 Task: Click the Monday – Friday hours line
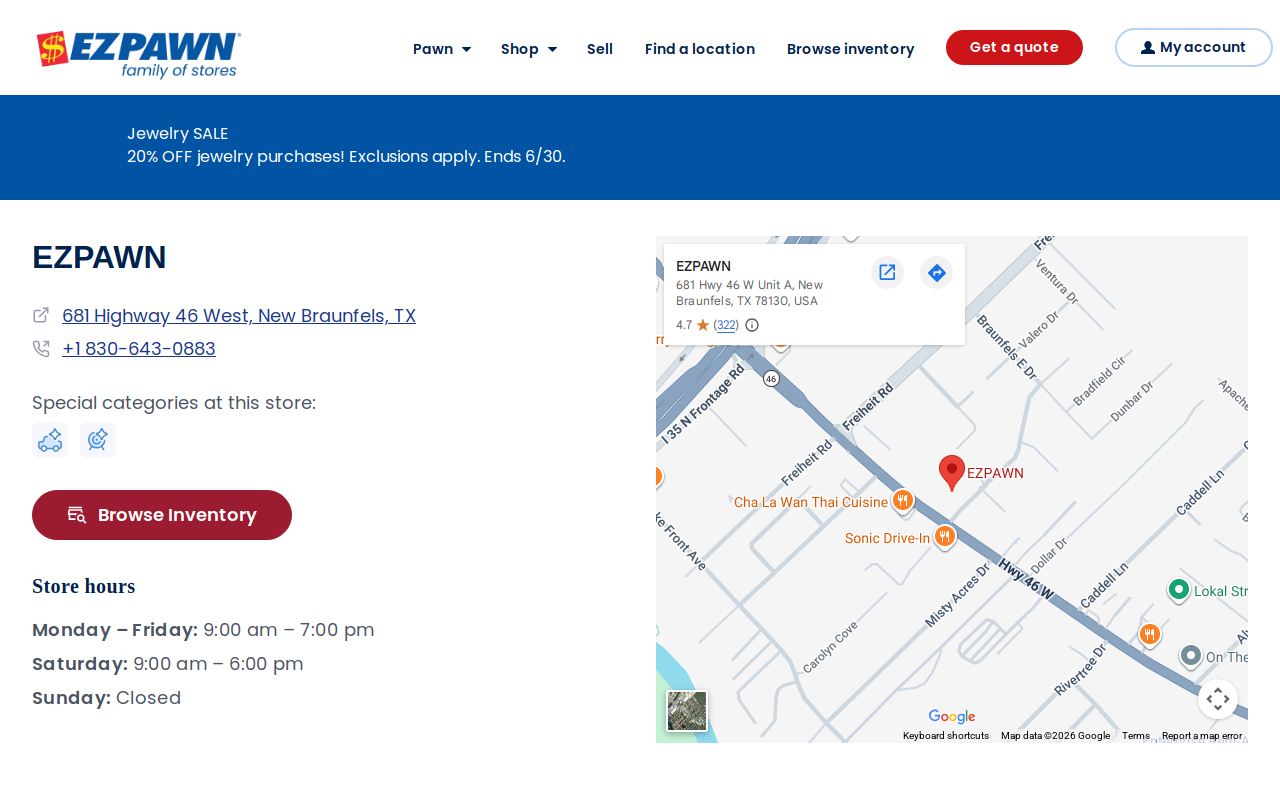(x=204, y=630)
